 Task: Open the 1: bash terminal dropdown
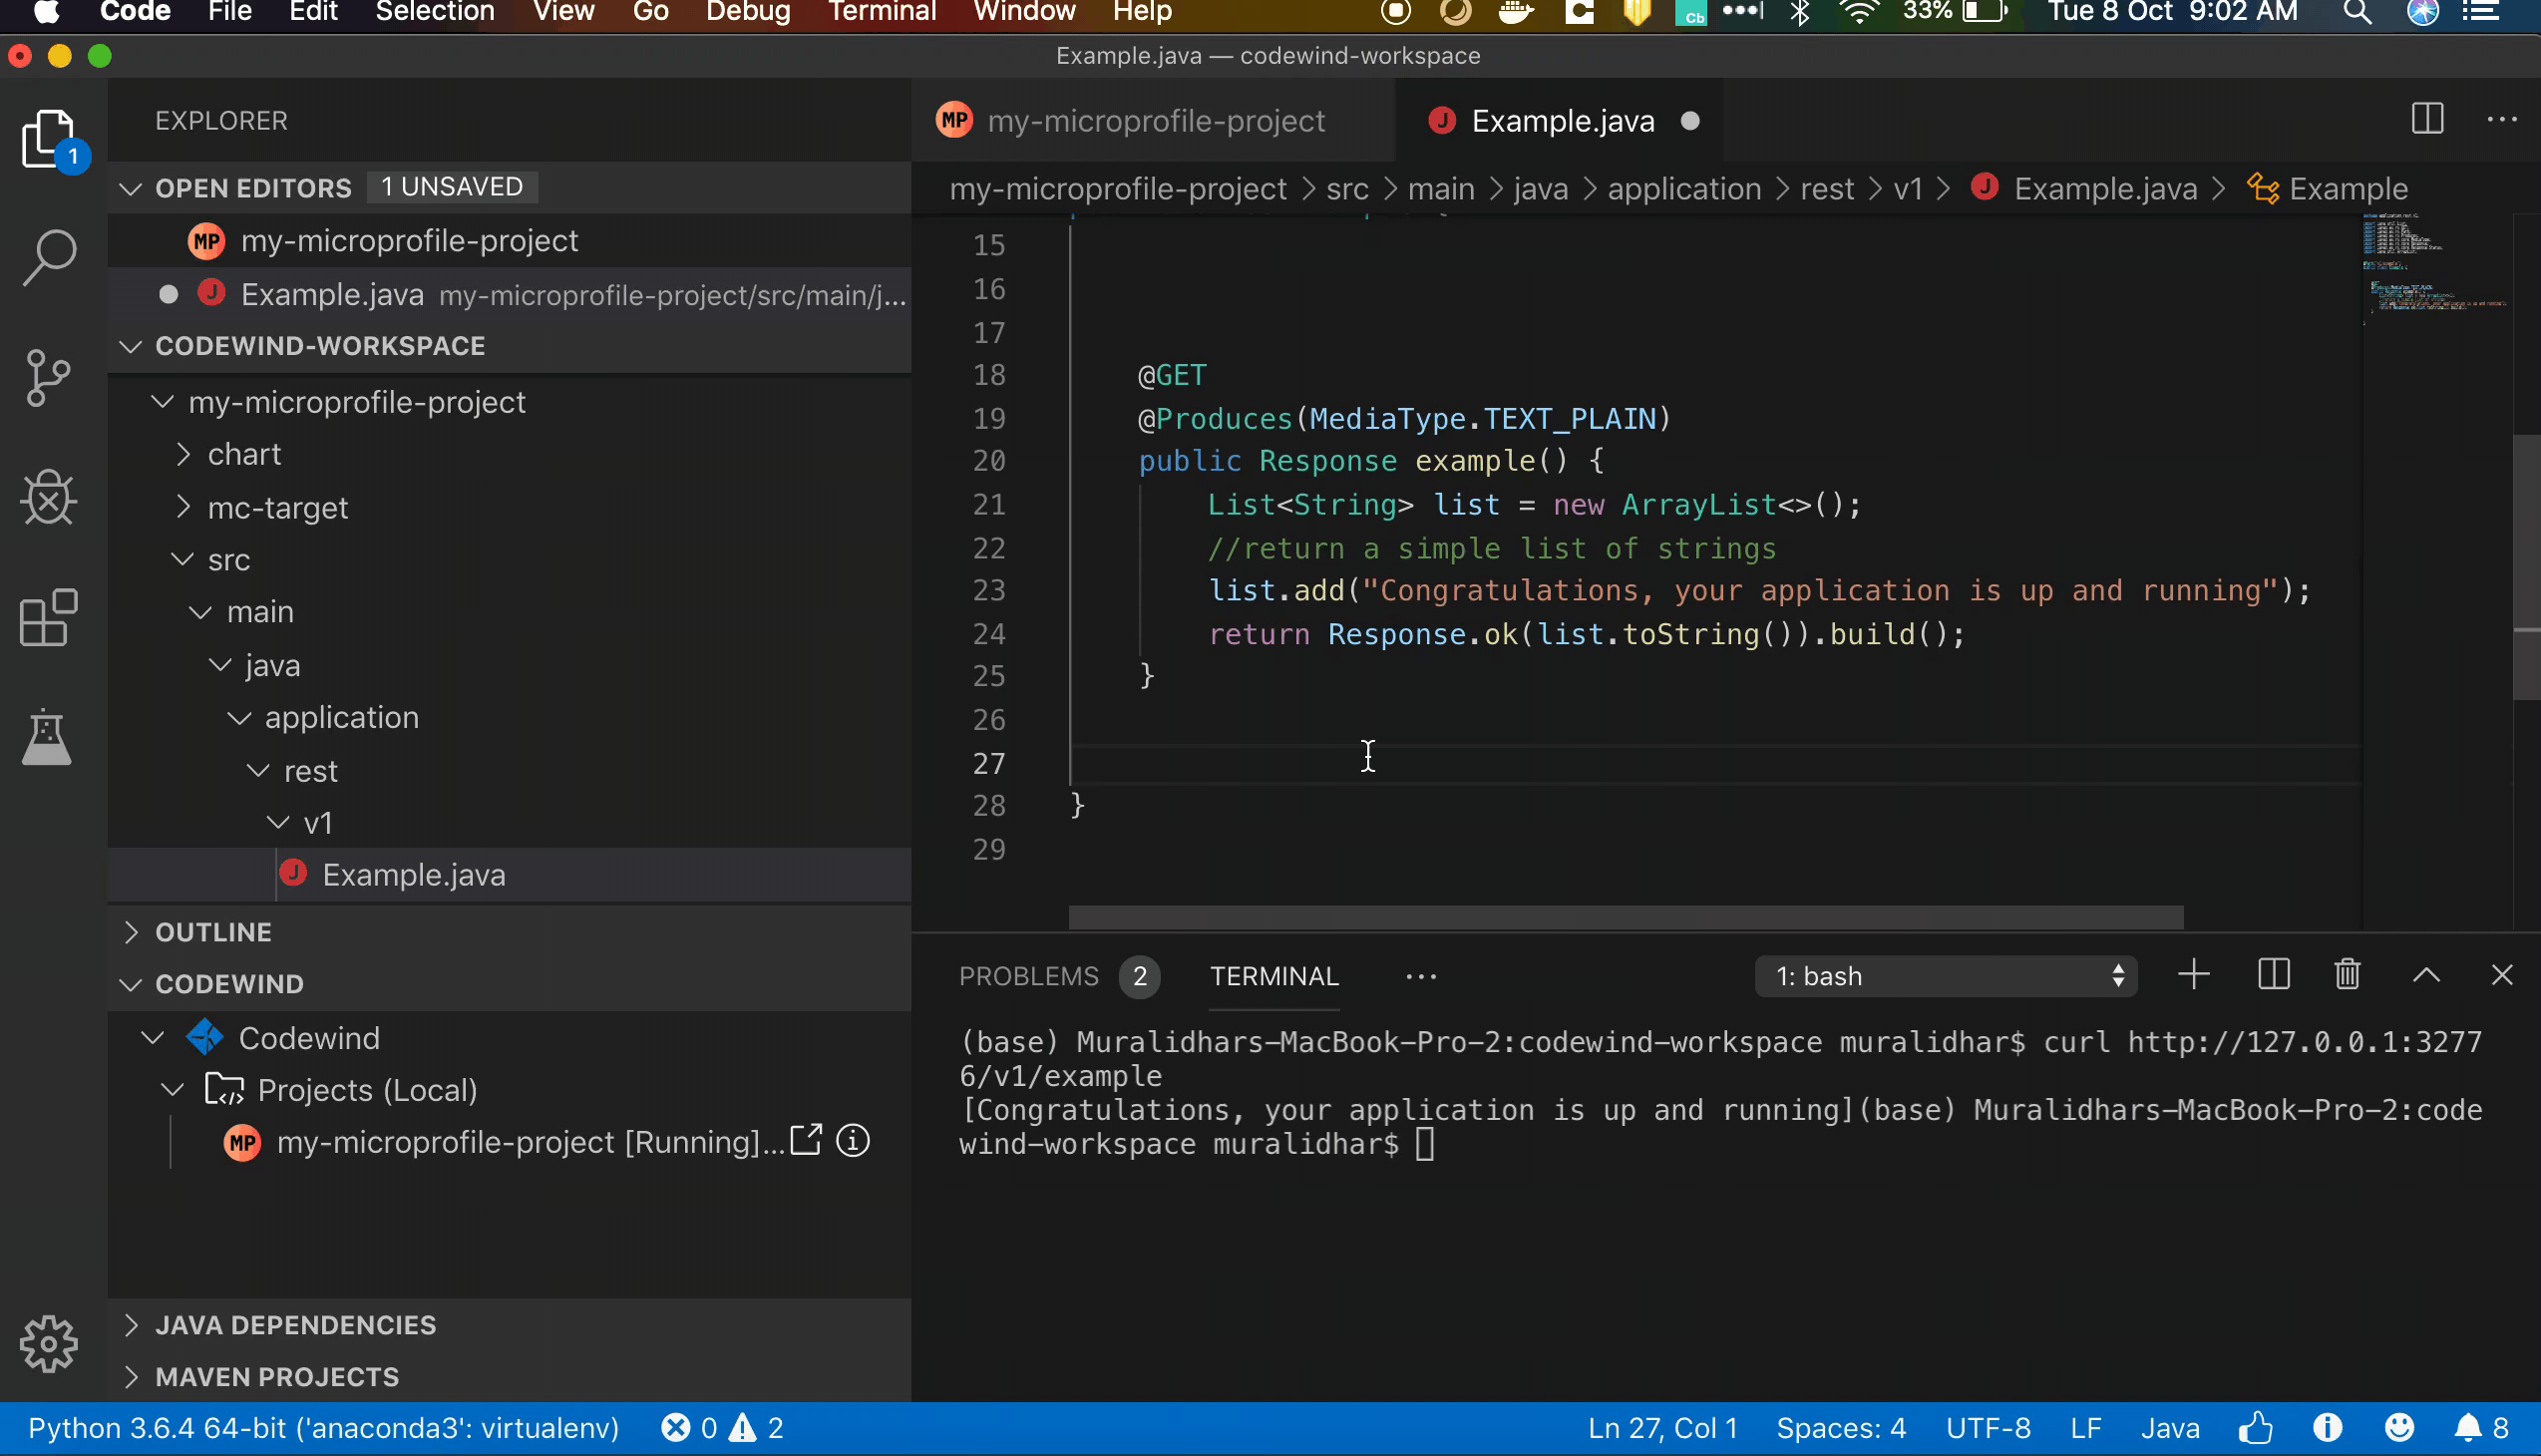tap(1945, 976)
